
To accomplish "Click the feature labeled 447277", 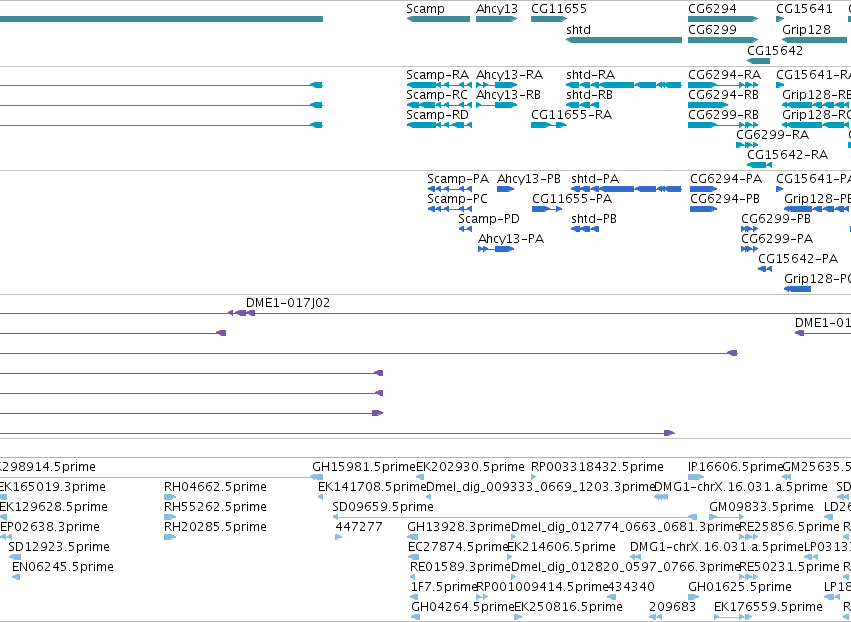I will (339, 537).
